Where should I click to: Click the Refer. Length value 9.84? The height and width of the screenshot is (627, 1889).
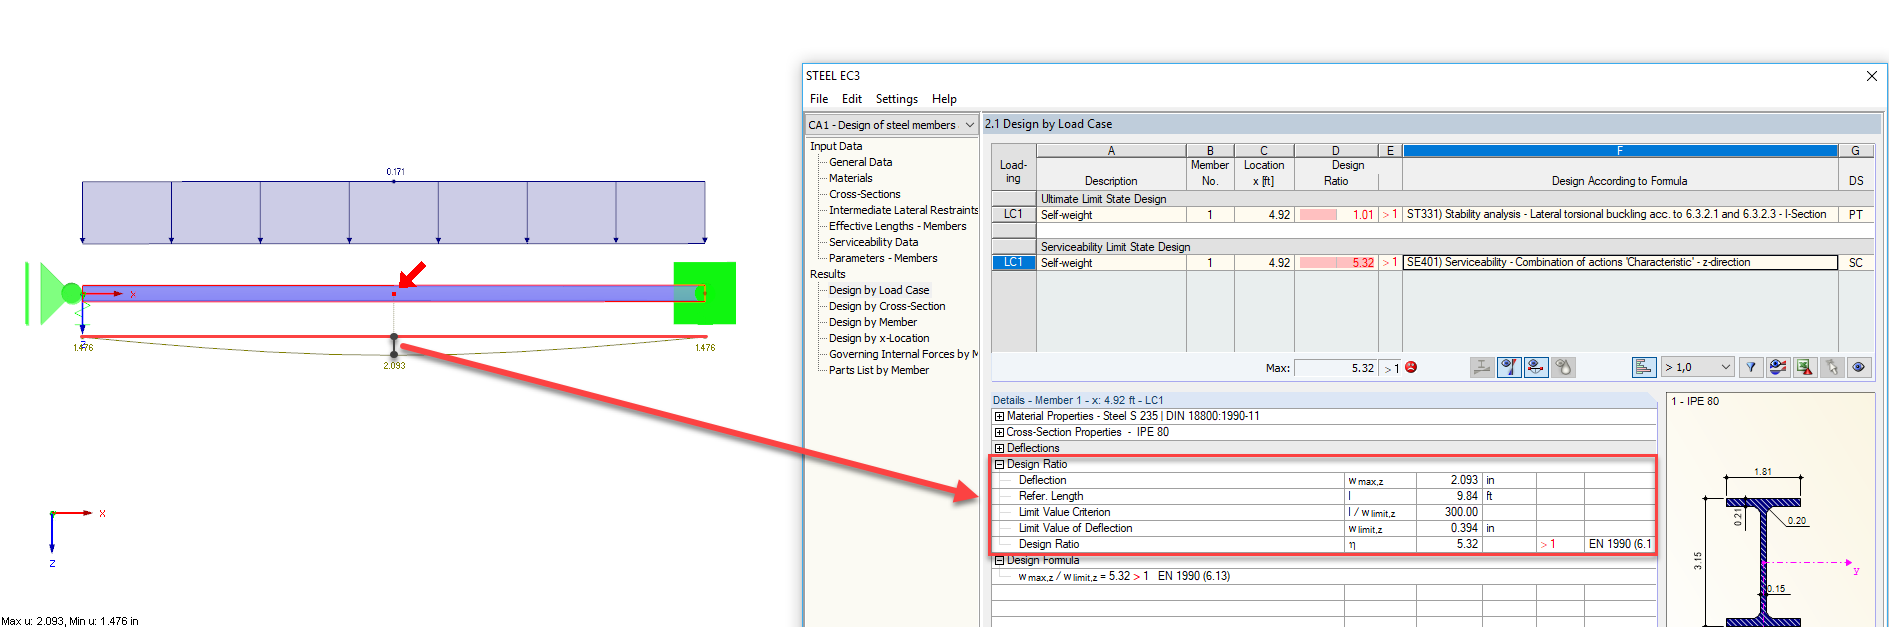pos(1449,496)
